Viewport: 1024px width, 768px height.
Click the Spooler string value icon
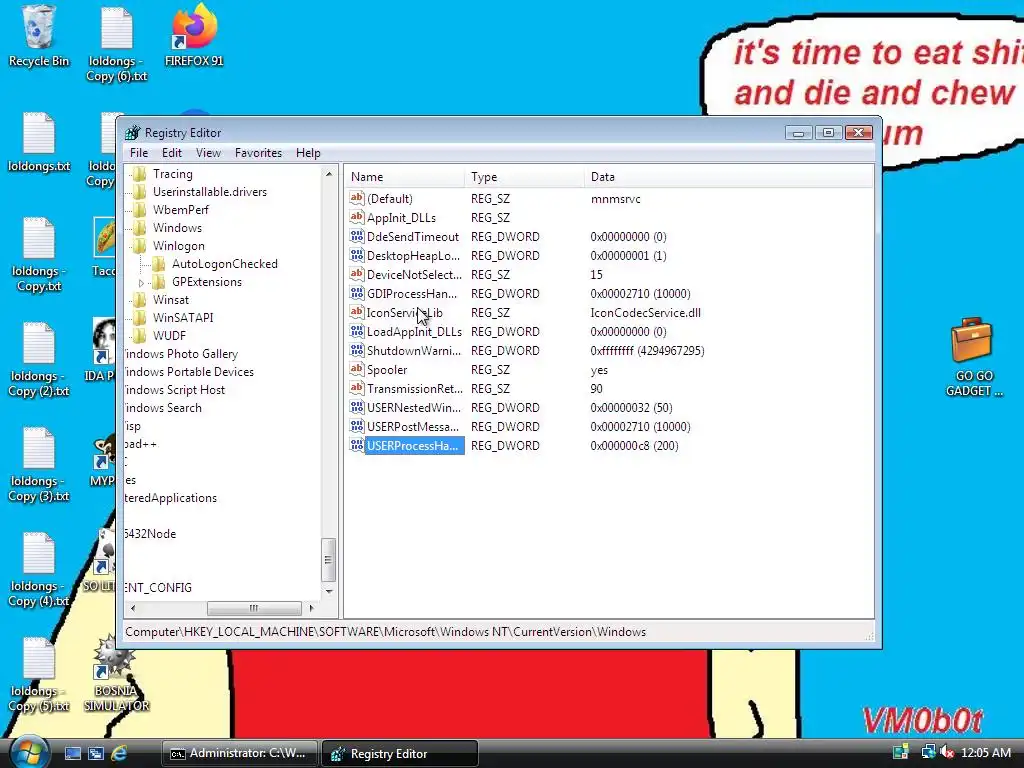357,368
